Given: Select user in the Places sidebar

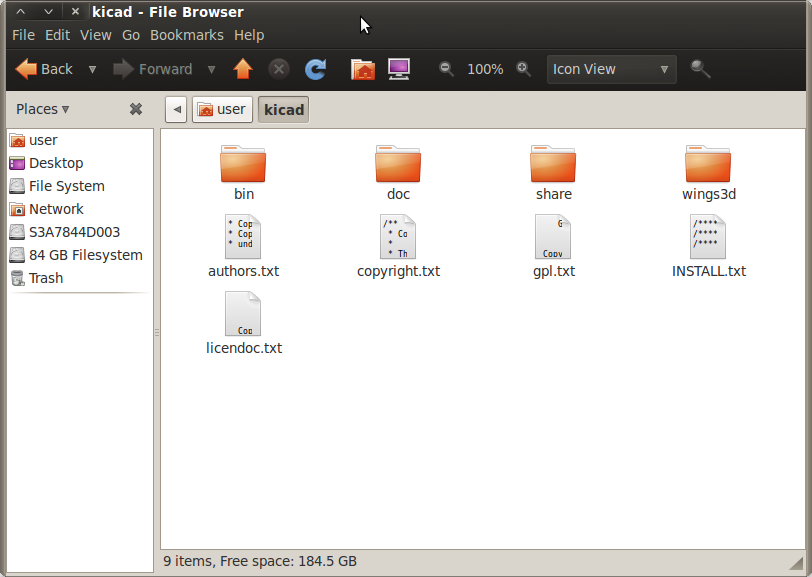Looking at the screenshot, I should 80,140.
